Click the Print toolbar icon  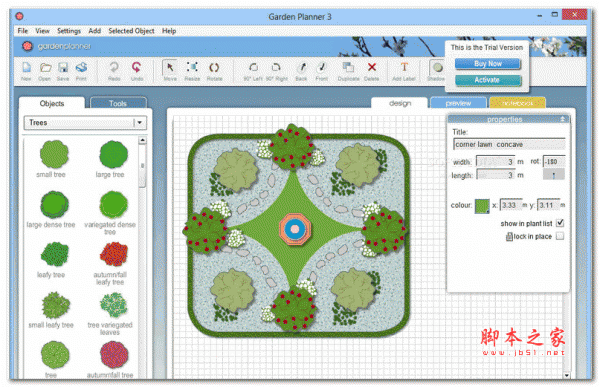(81, 68)
